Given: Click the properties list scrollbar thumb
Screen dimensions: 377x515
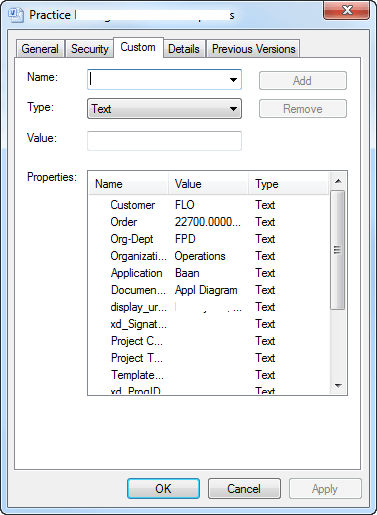Looking at the screenshot, I should [x=338, y=250].
